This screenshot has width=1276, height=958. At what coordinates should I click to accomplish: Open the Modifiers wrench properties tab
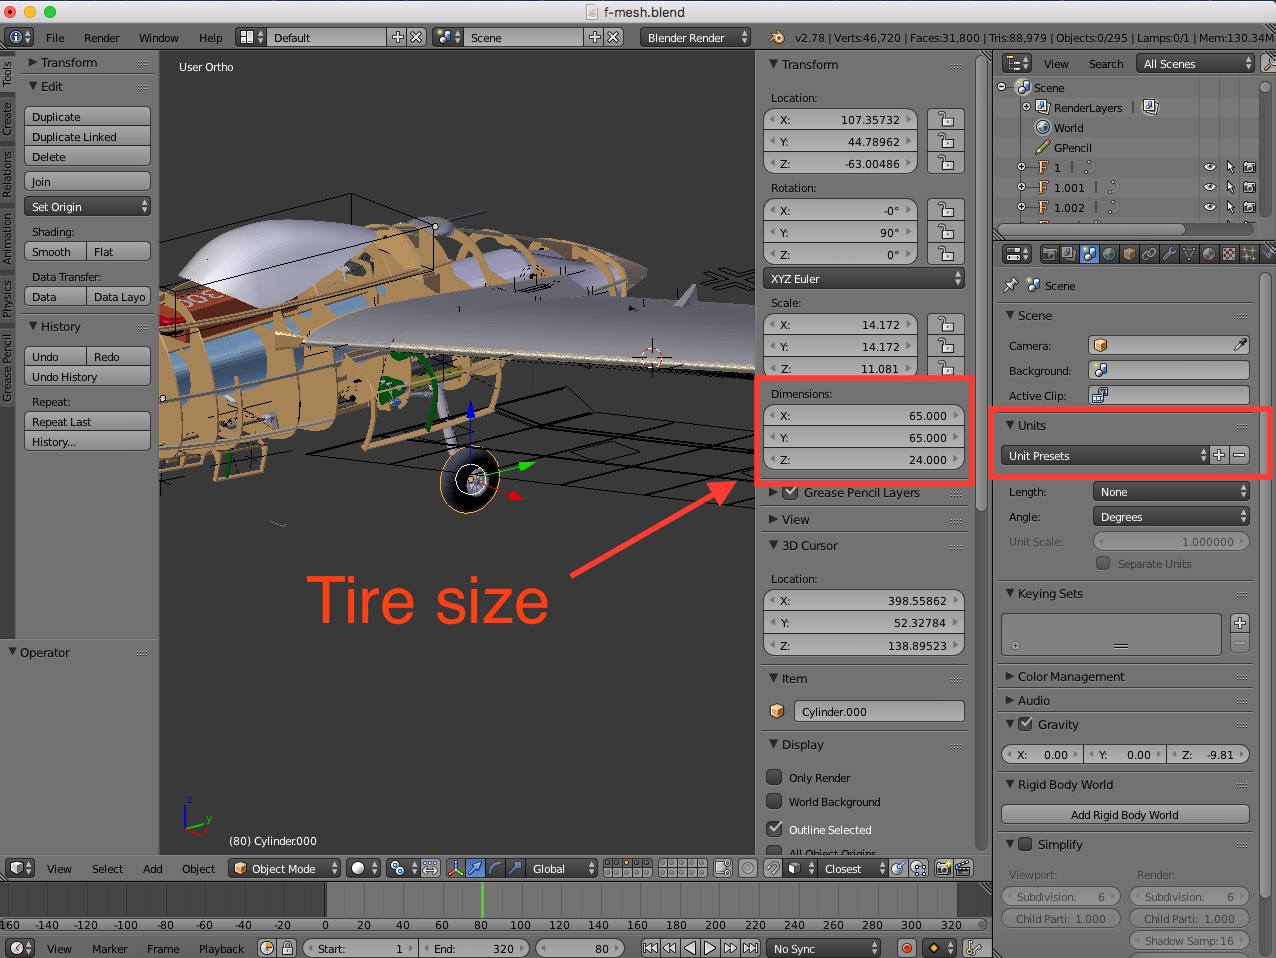pos(1169,254)
